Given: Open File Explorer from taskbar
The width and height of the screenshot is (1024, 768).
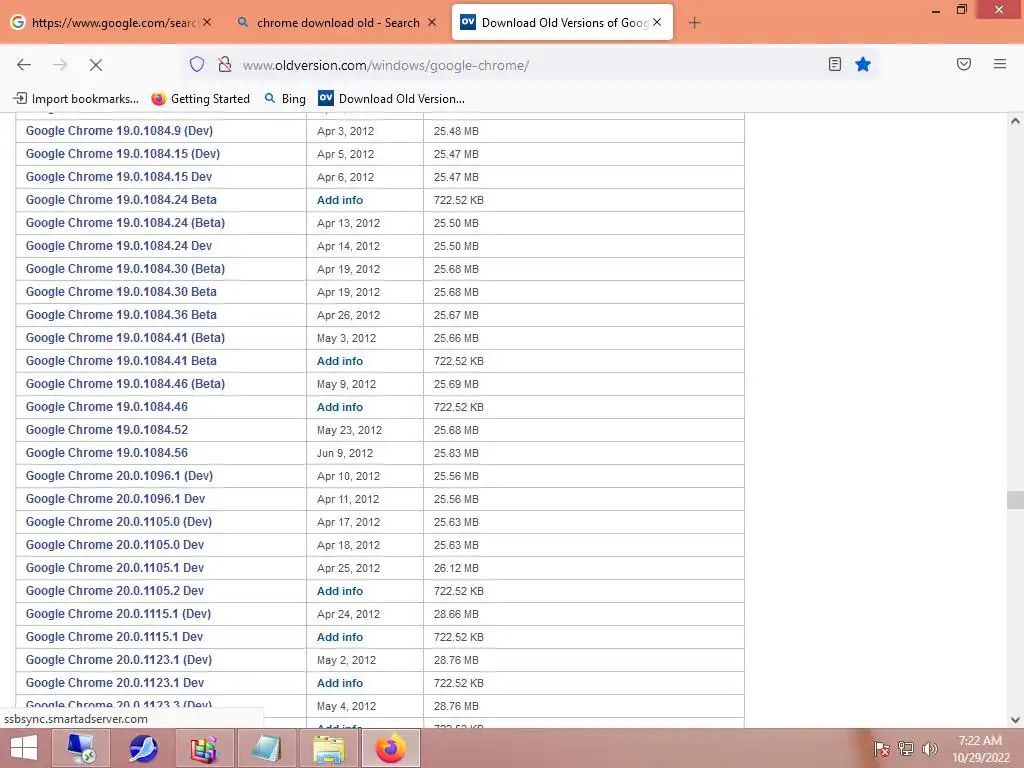Looking at the screenshot, I should pos(328,748).
